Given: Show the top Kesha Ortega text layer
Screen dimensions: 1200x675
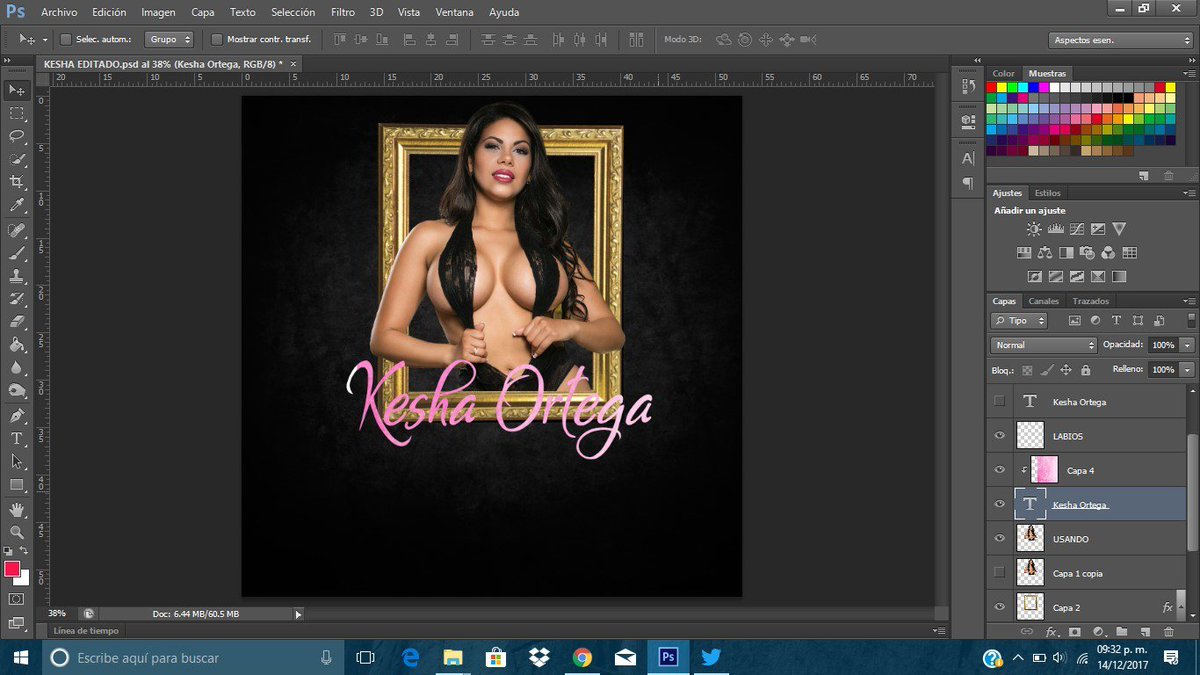Looking at the screenshot, I should tap(999, 401).
